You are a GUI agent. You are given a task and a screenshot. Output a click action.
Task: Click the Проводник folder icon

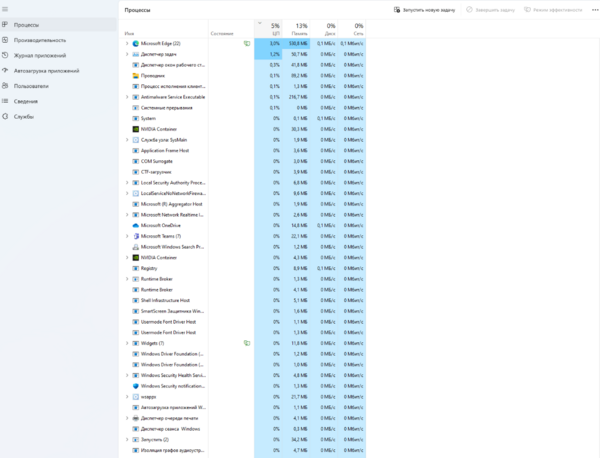pos(135,76)
